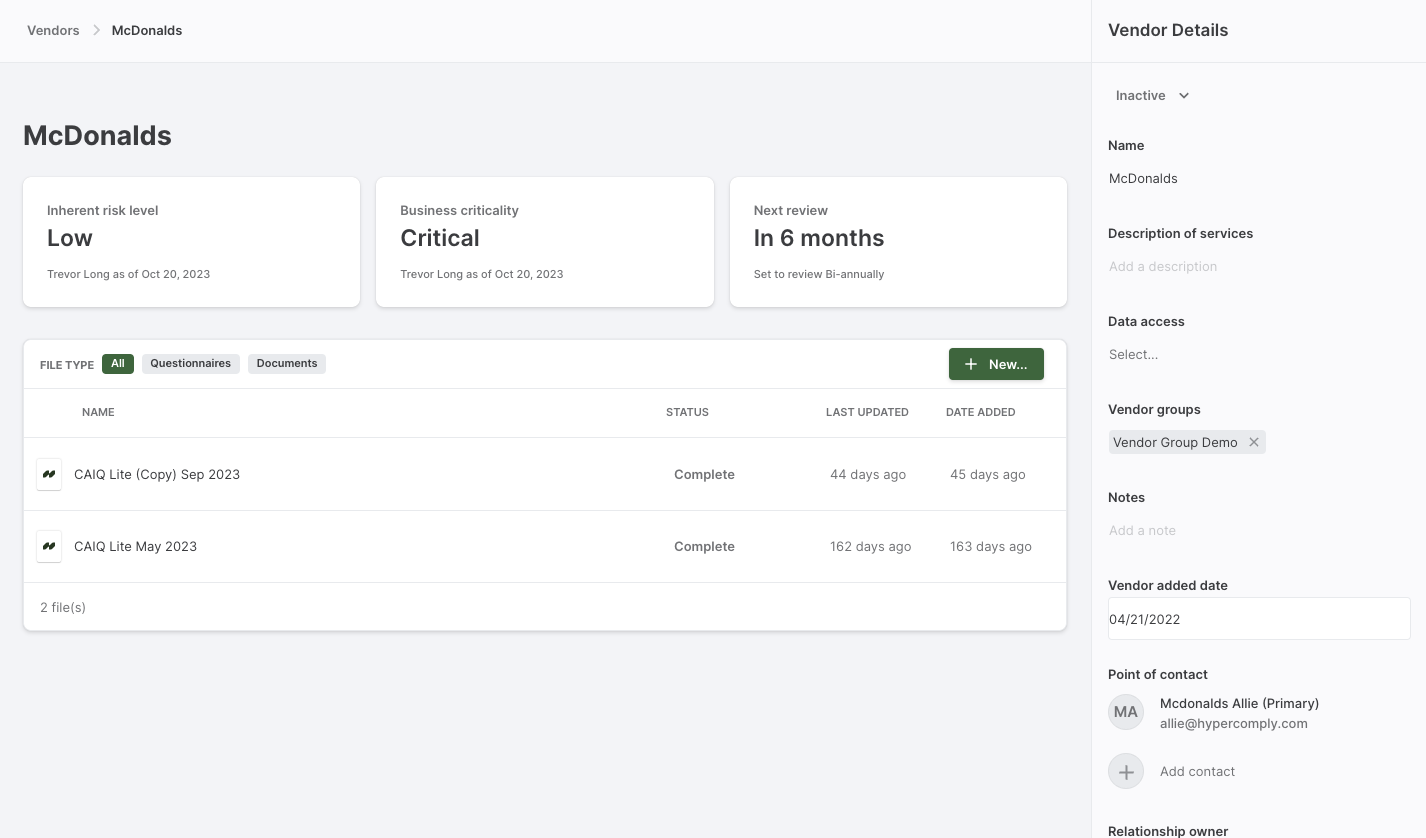The height and width of the screenshot is (838, 1426).
Task: Click the MA contact avatar
Action: pos(1126,712)
